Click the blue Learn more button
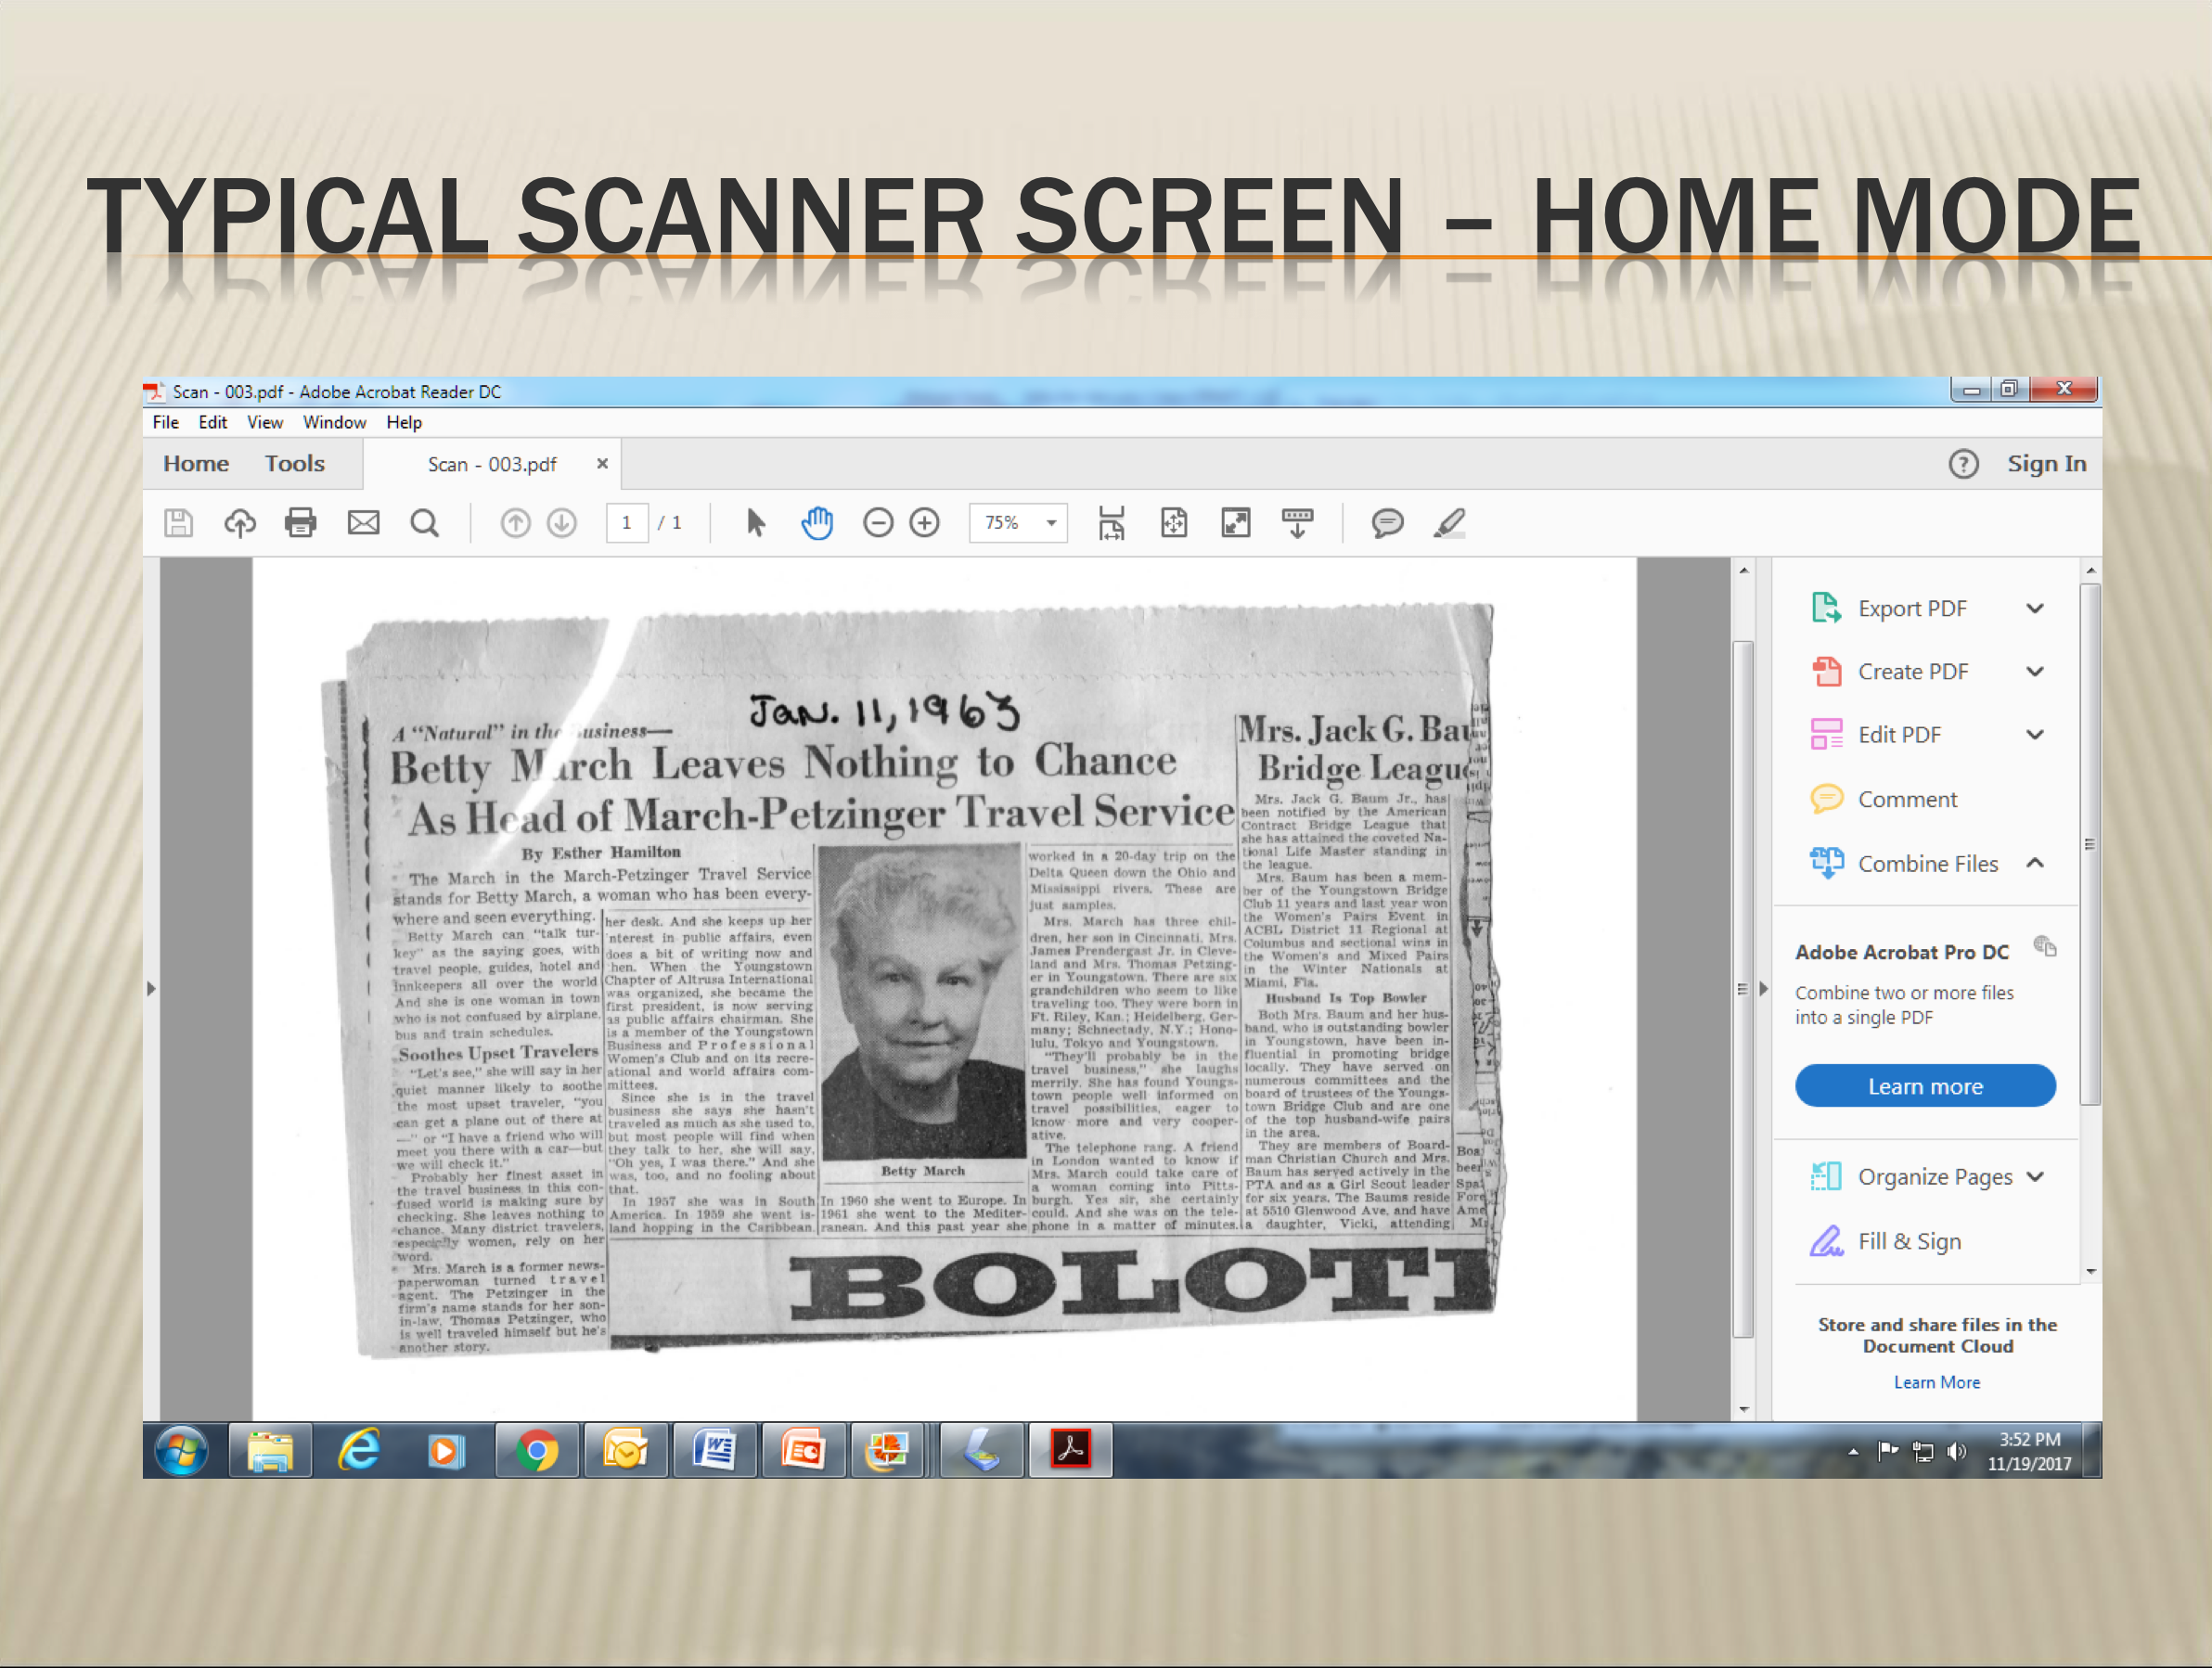Viewport: 2212px width, 1668px height. coord(1925,1087)
